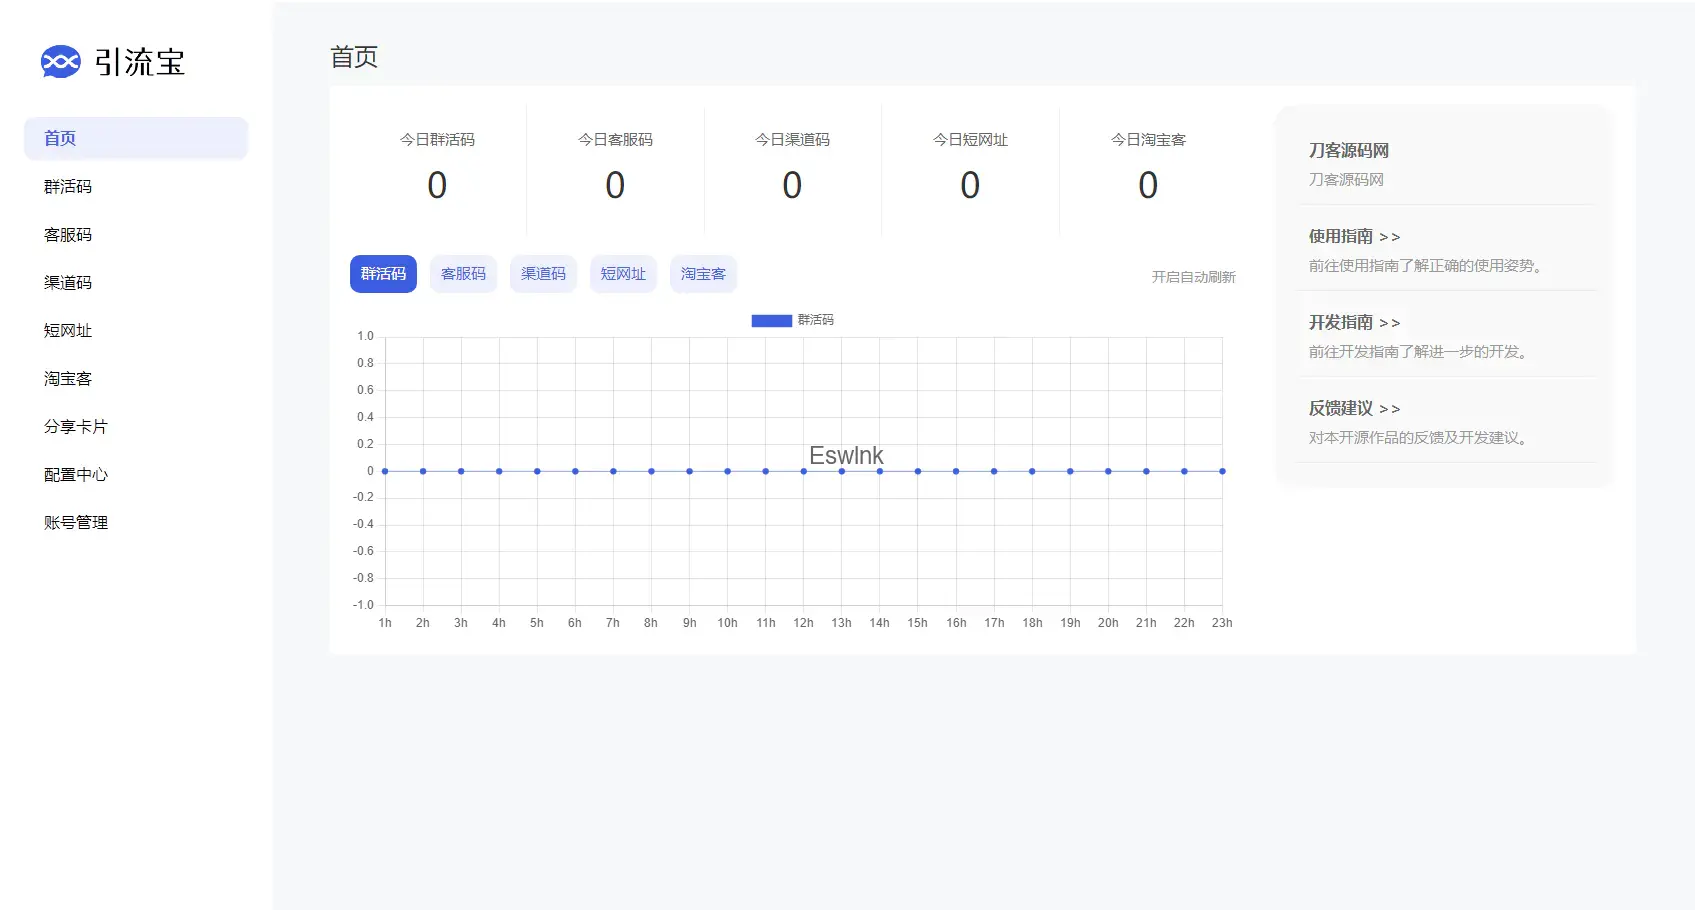This screenshot has width=1695, height=910.
Task: Enable 开启自动刷新 auto refresh
Action: coord(1193,277)
